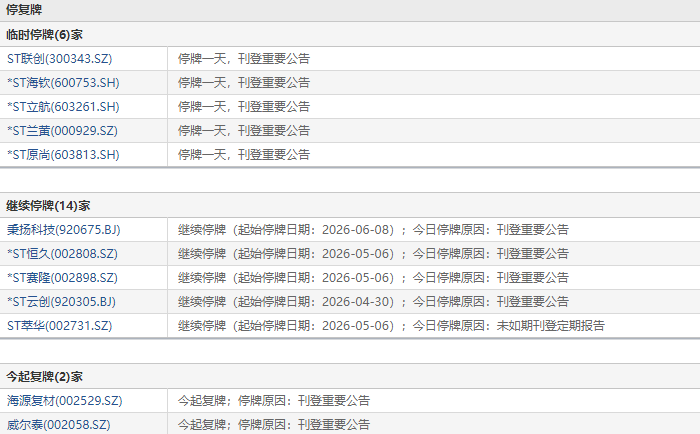The image size is (700, 434).
Task: Select the resumption text for 海源复材
Action: tap(274, 401)
